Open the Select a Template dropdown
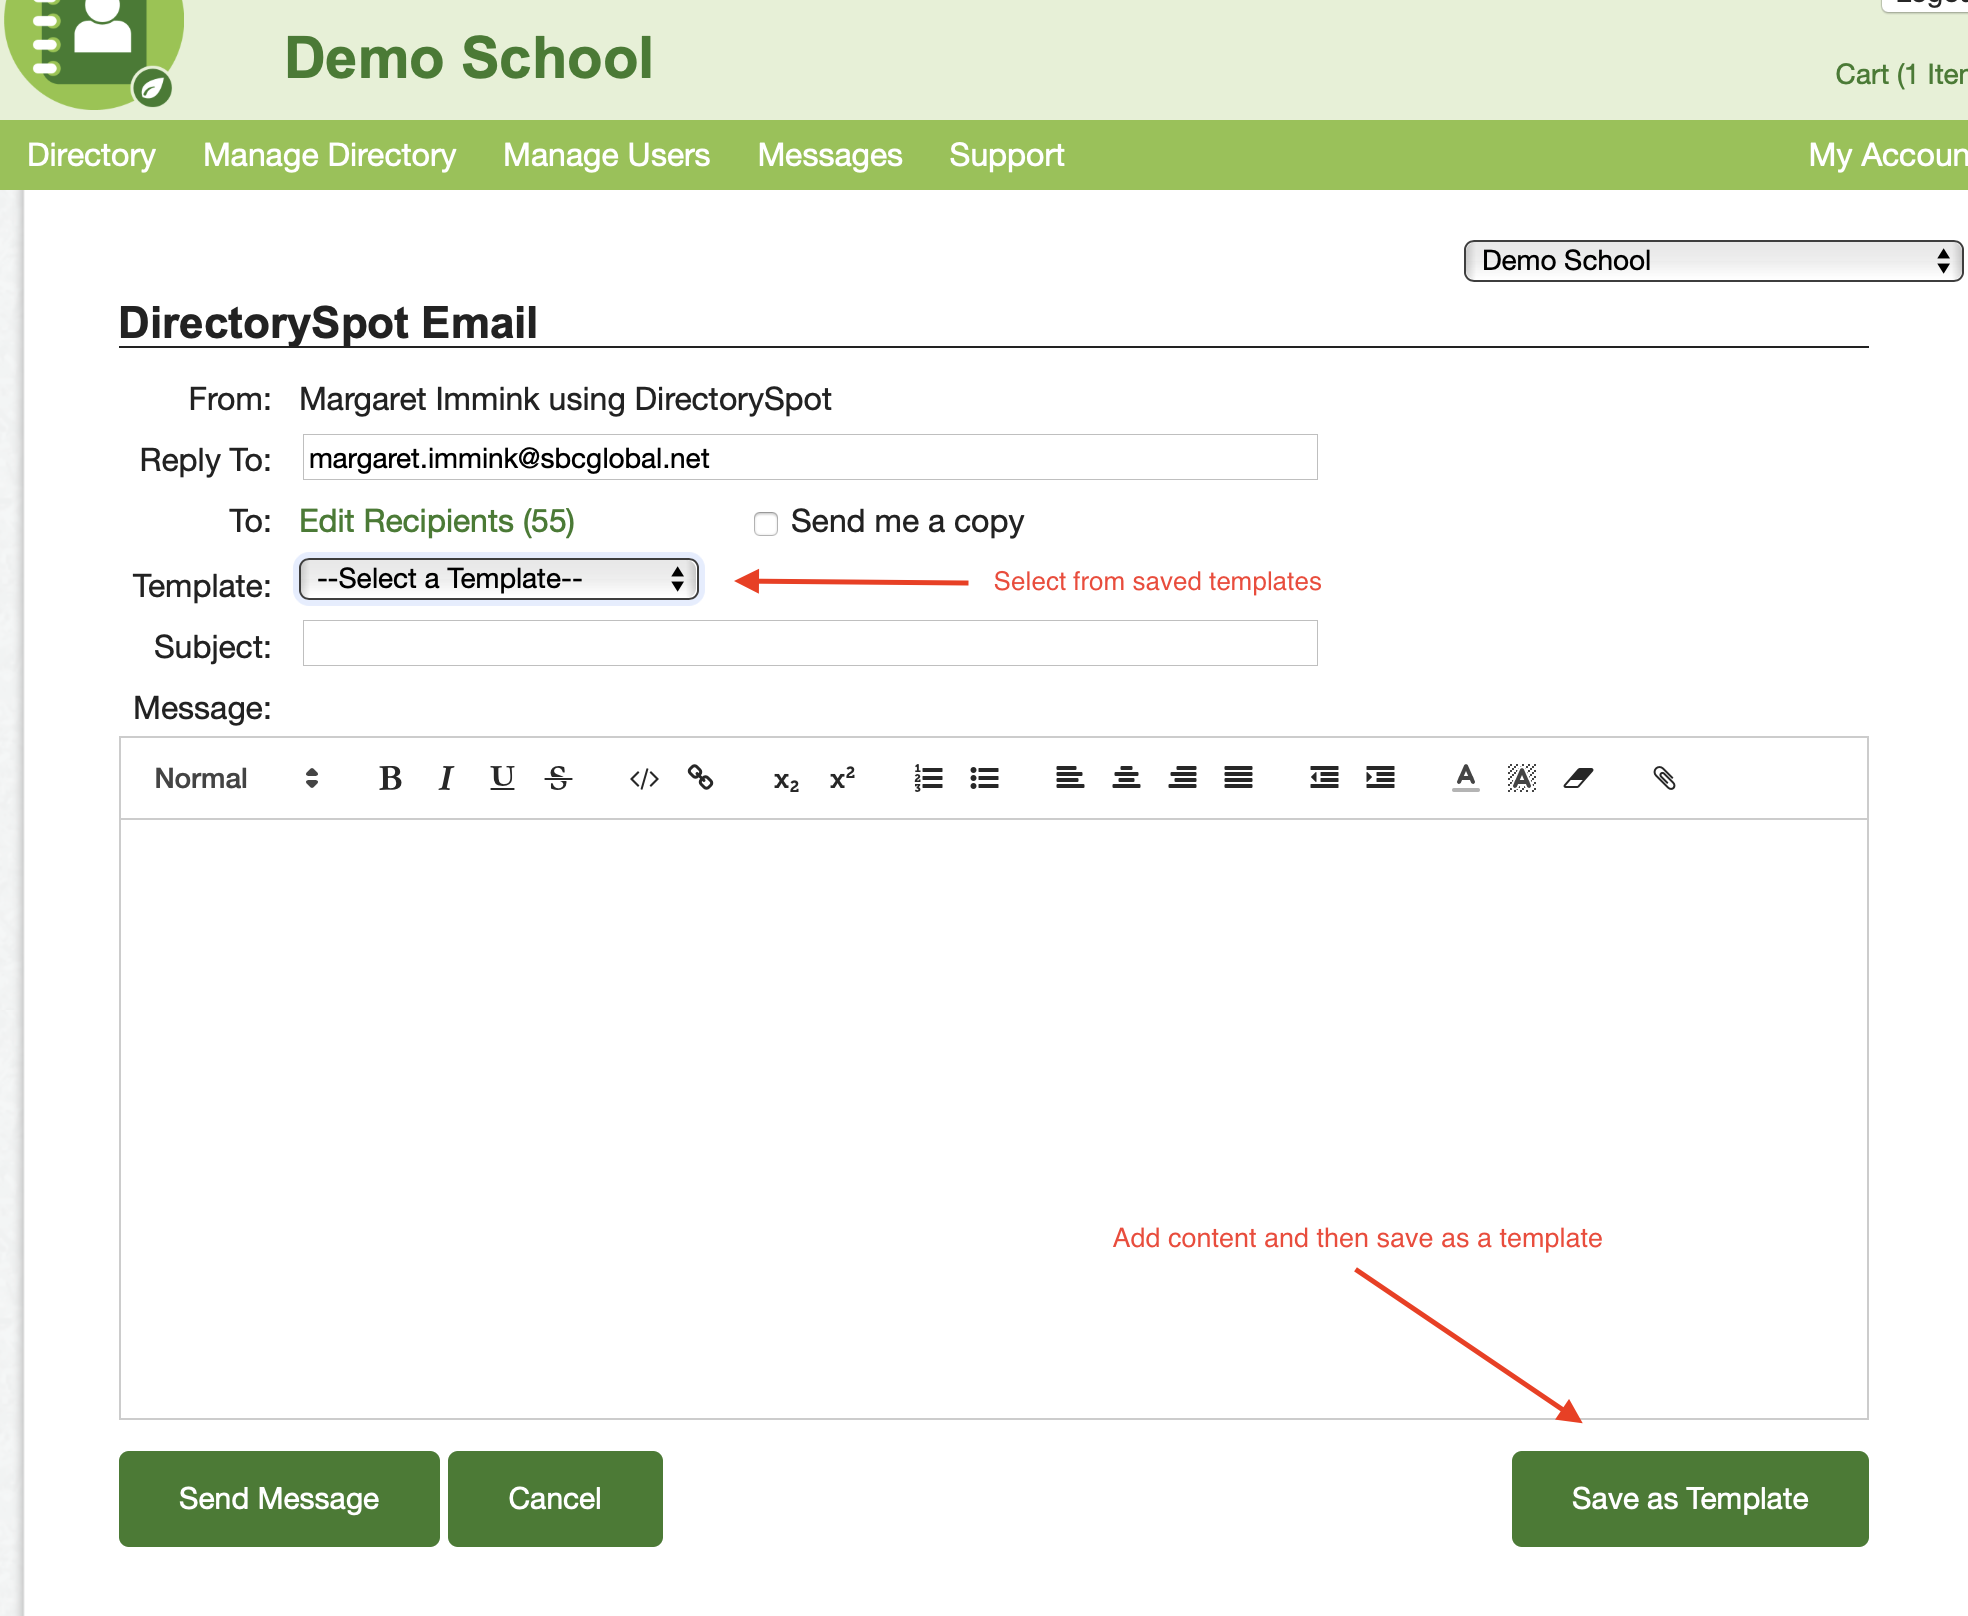Viewport: 1968px width, 1616px height. [499, 579]
